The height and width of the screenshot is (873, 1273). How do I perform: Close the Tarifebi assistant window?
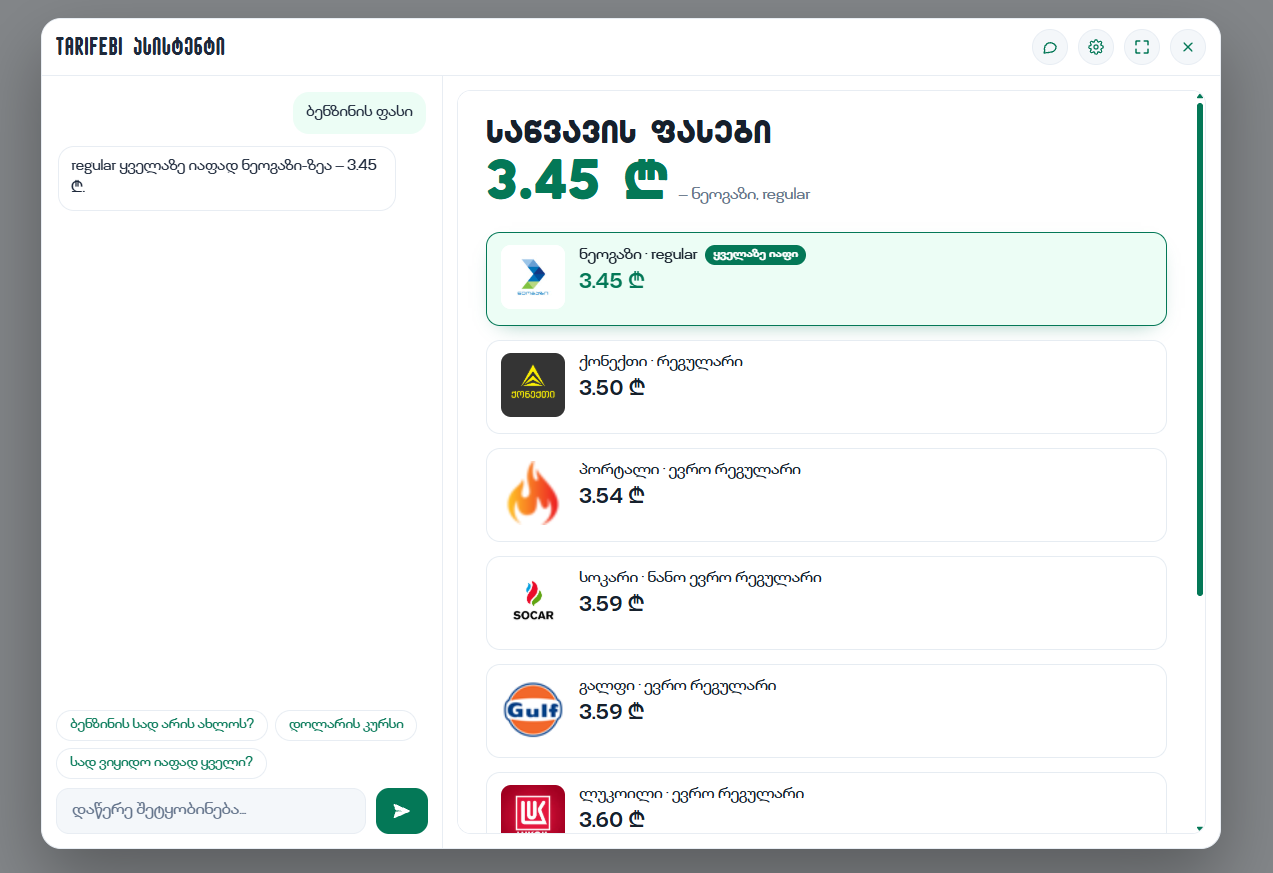pyautogui.click(x=1188, y=47)
